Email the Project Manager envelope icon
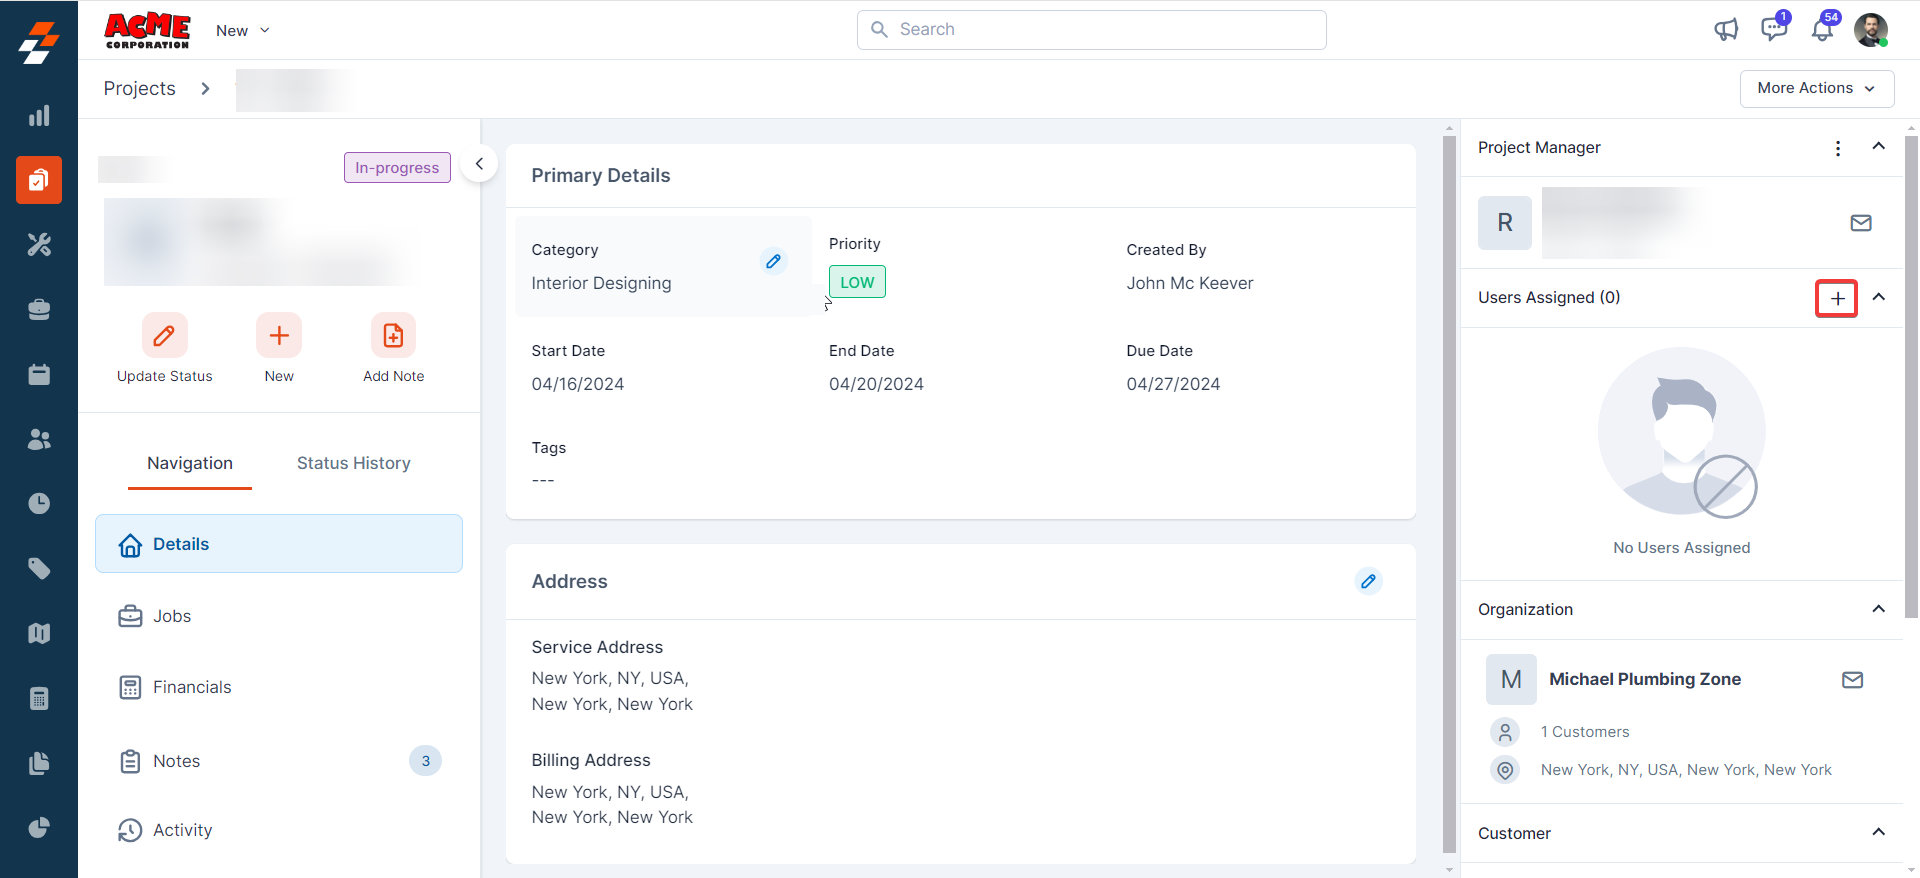 (1860, 223)
